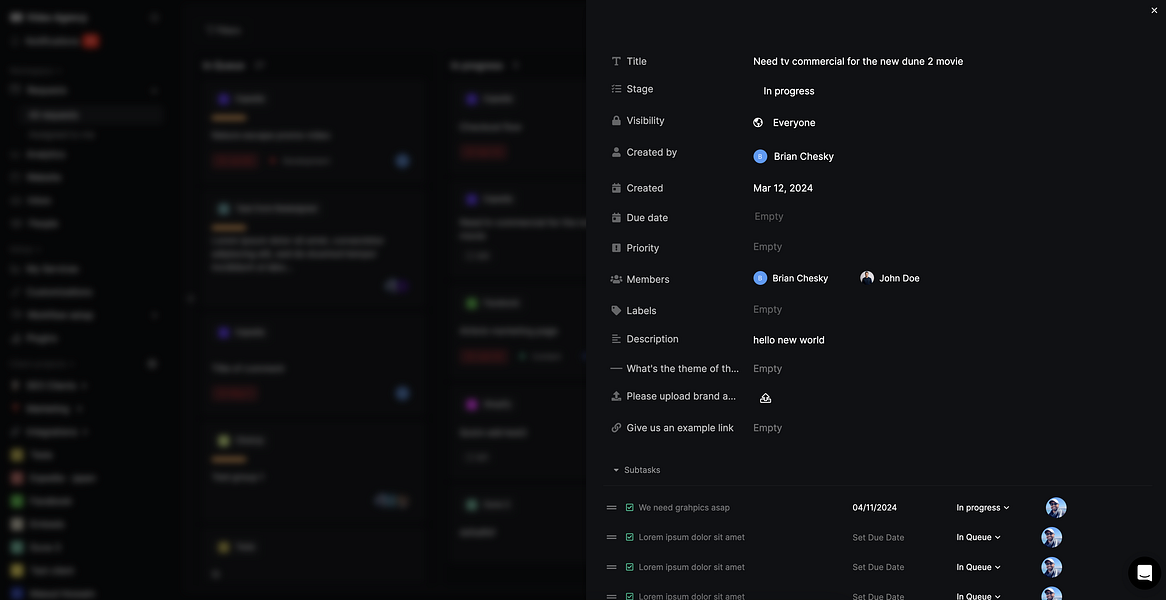Click the globe icon beside Everyone
Image resolution: width=1166 pixels, height=600 pixels.
coord(758,123)
